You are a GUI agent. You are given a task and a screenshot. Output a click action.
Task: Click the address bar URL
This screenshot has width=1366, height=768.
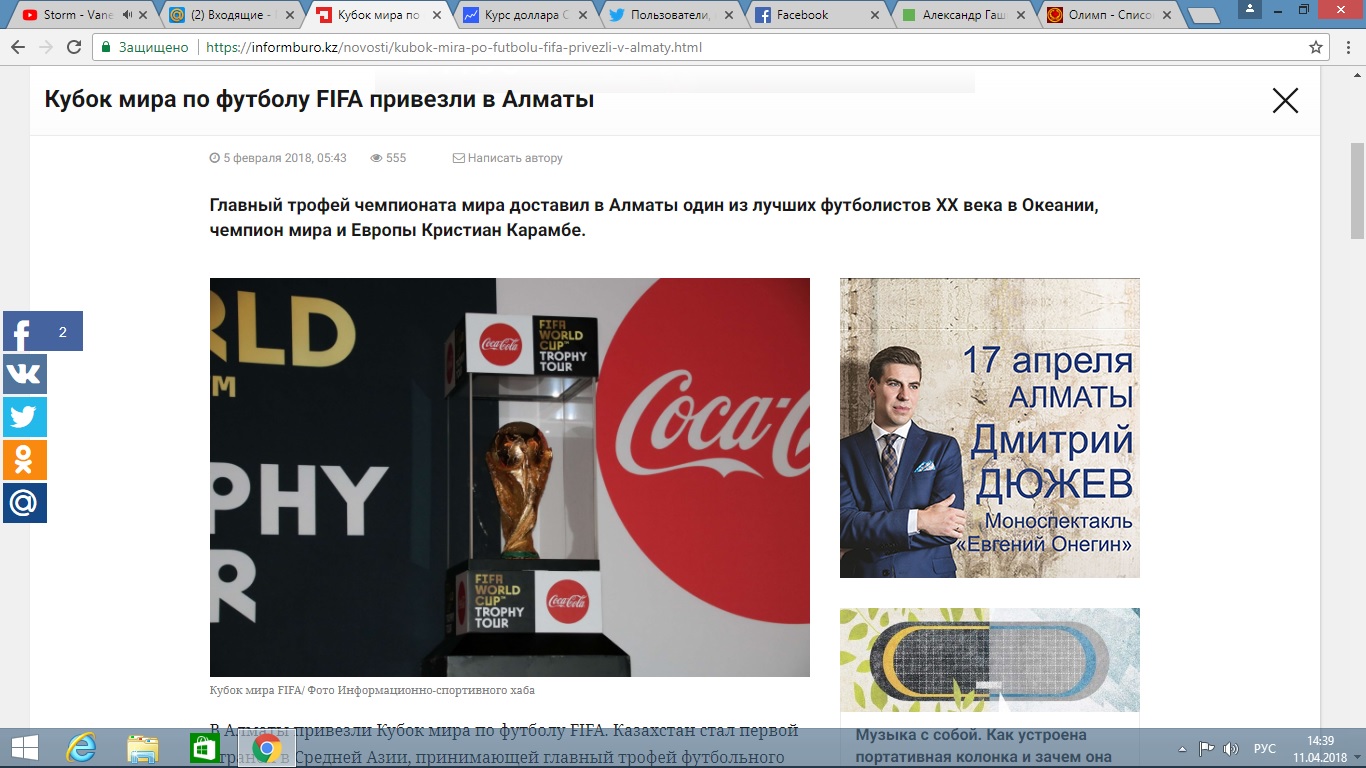(x=454, y=47)
